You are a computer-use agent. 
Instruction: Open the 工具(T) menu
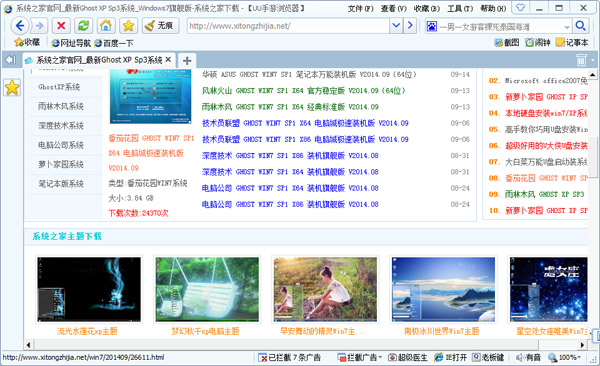point(460,8)
